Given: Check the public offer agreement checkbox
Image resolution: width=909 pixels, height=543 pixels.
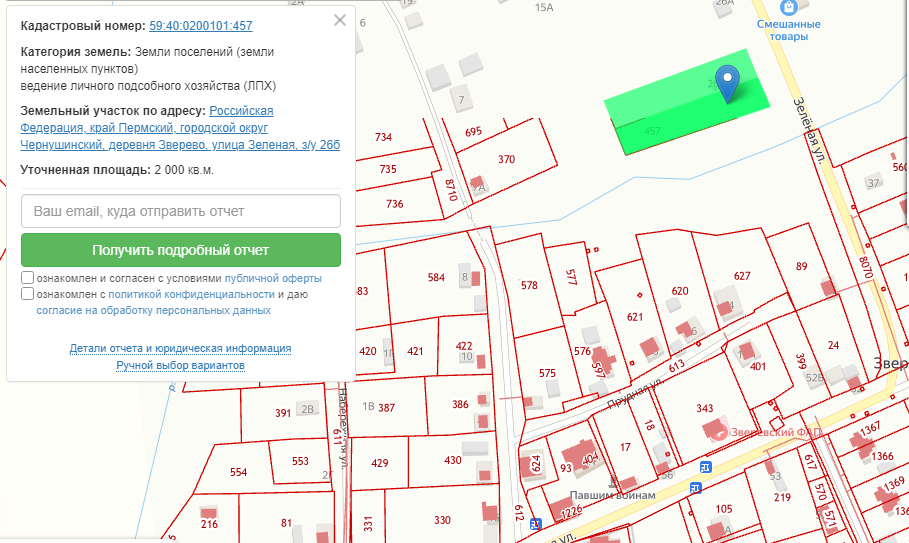Looking at the screenshot, I should (27, 278).
